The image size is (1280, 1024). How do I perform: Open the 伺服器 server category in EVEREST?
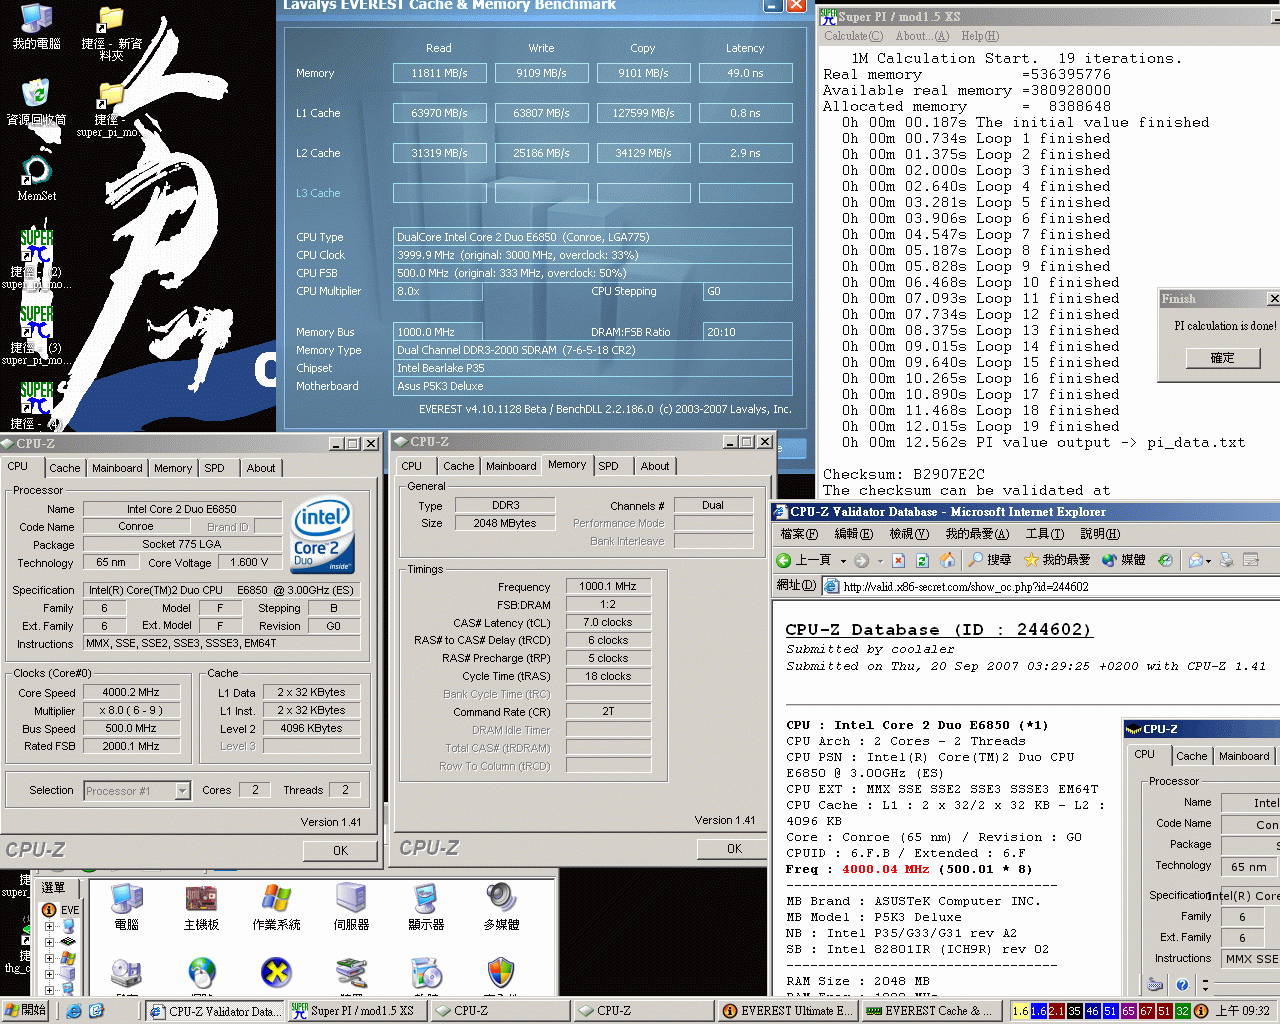point(351,906)
